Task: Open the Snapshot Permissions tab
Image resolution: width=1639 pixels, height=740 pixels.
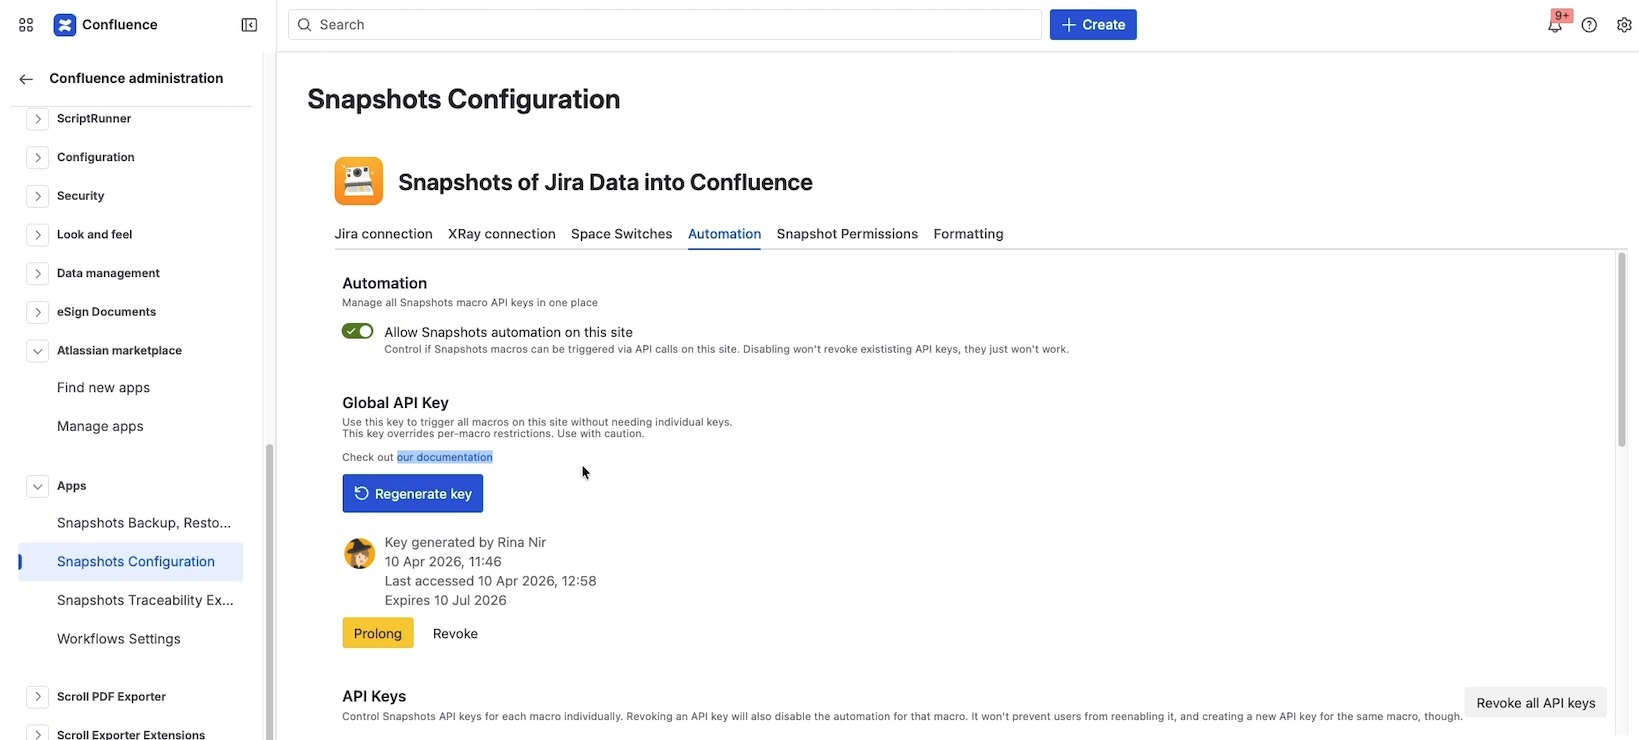Action: click(847, 234)
